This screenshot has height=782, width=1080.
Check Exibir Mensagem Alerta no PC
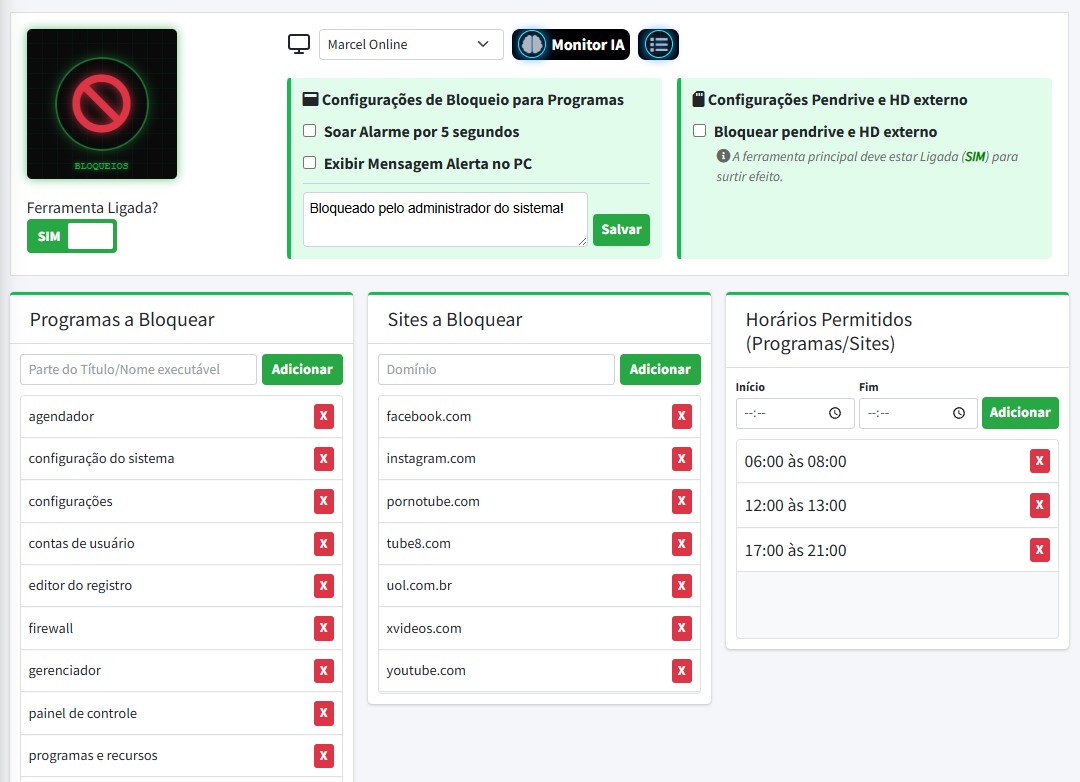pos(310,162)
